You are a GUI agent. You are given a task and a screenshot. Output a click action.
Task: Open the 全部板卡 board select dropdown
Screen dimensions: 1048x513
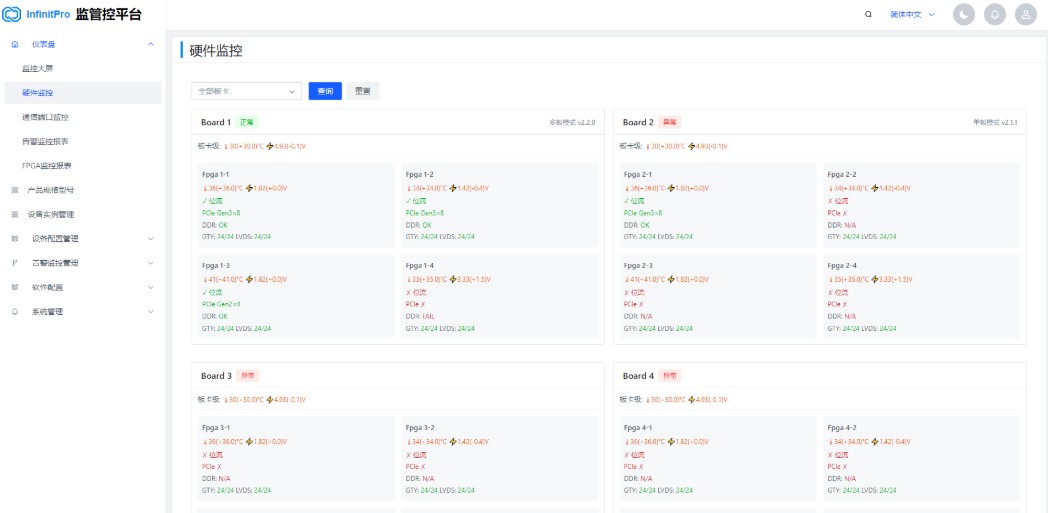coord(246,92)
